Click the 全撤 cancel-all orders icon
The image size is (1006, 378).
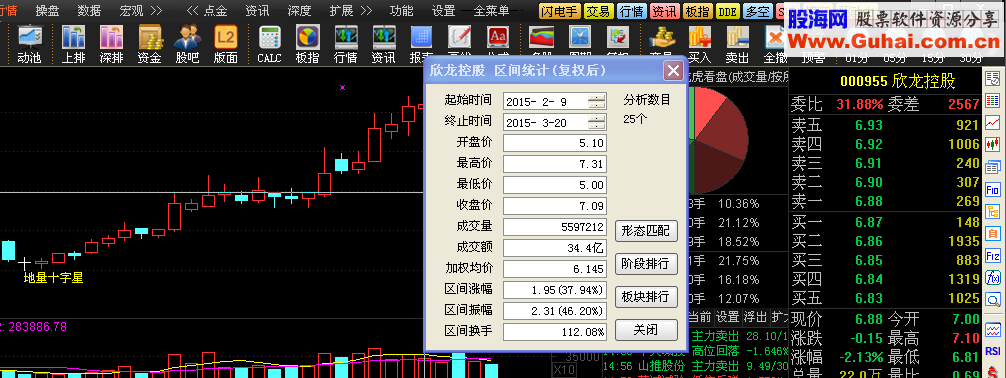[x=774, y=44]
